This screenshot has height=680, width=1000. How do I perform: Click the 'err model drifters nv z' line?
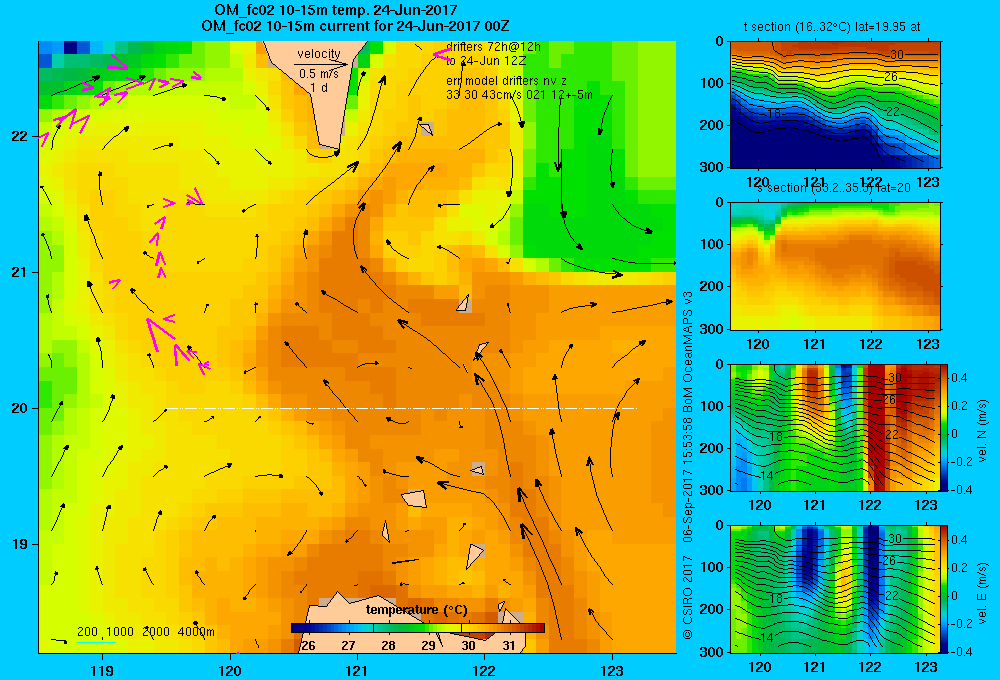pyautogui.click(x=506, y=81)
